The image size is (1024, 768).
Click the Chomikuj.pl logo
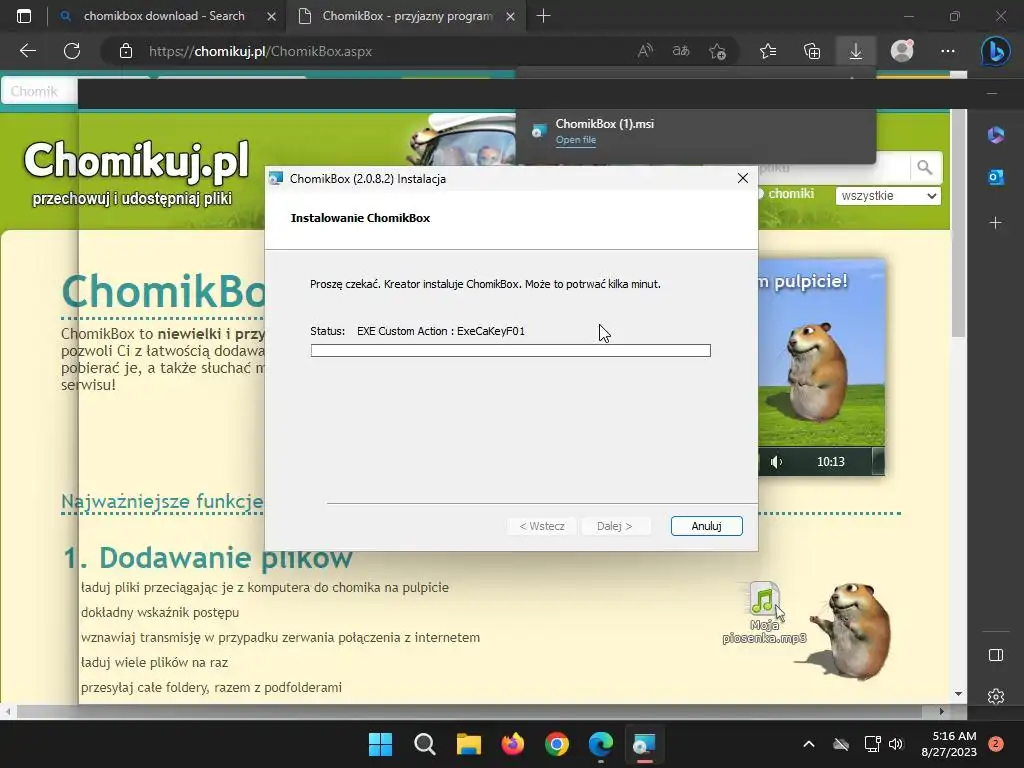pyautogui.click(x=136, y=160)
